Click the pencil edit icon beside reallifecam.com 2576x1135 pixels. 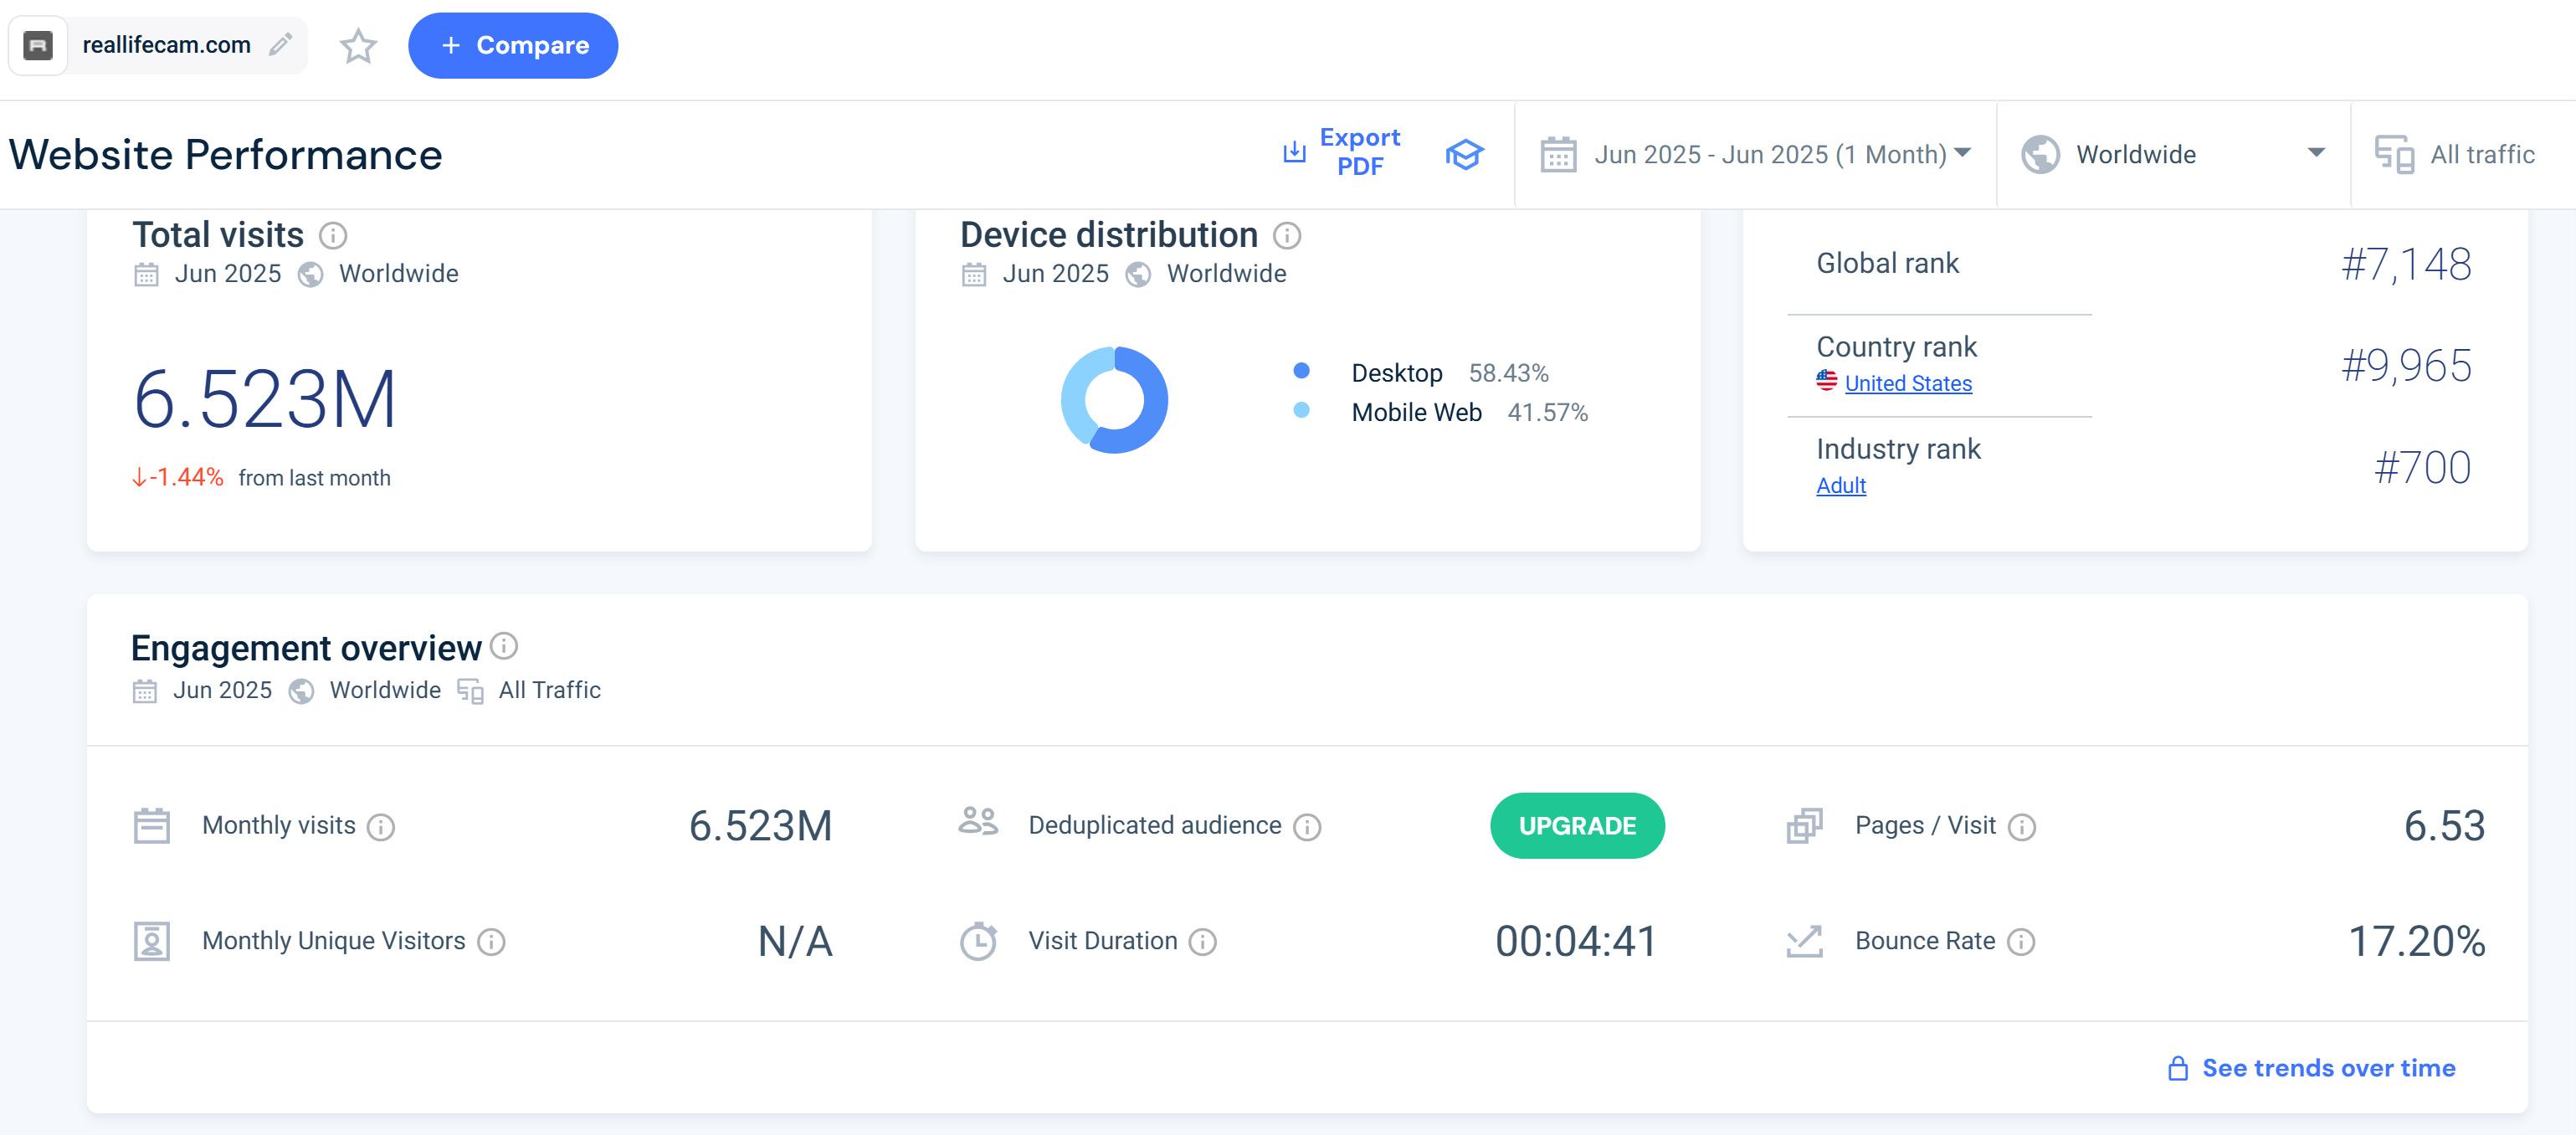click(x=281, y=45)
